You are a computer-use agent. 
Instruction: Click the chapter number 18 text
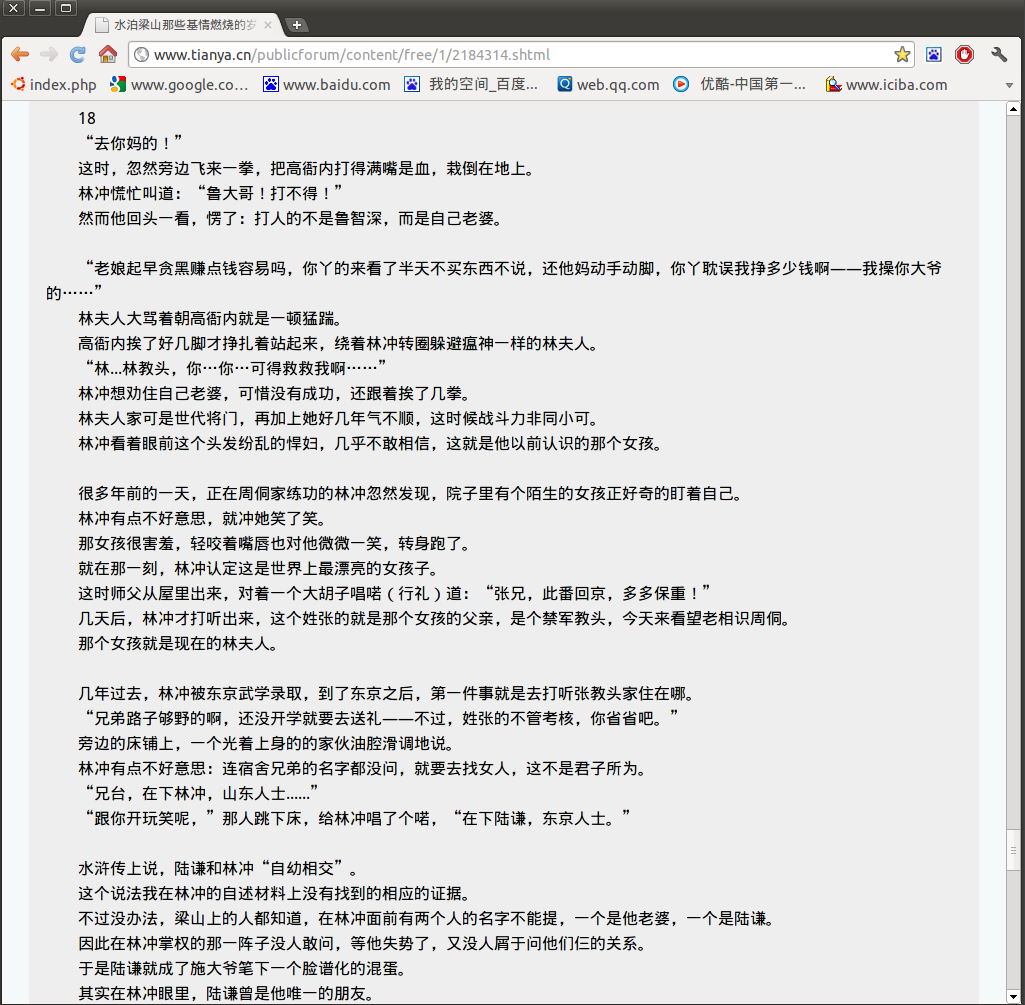pyautogui.click(x=87, y=118)
